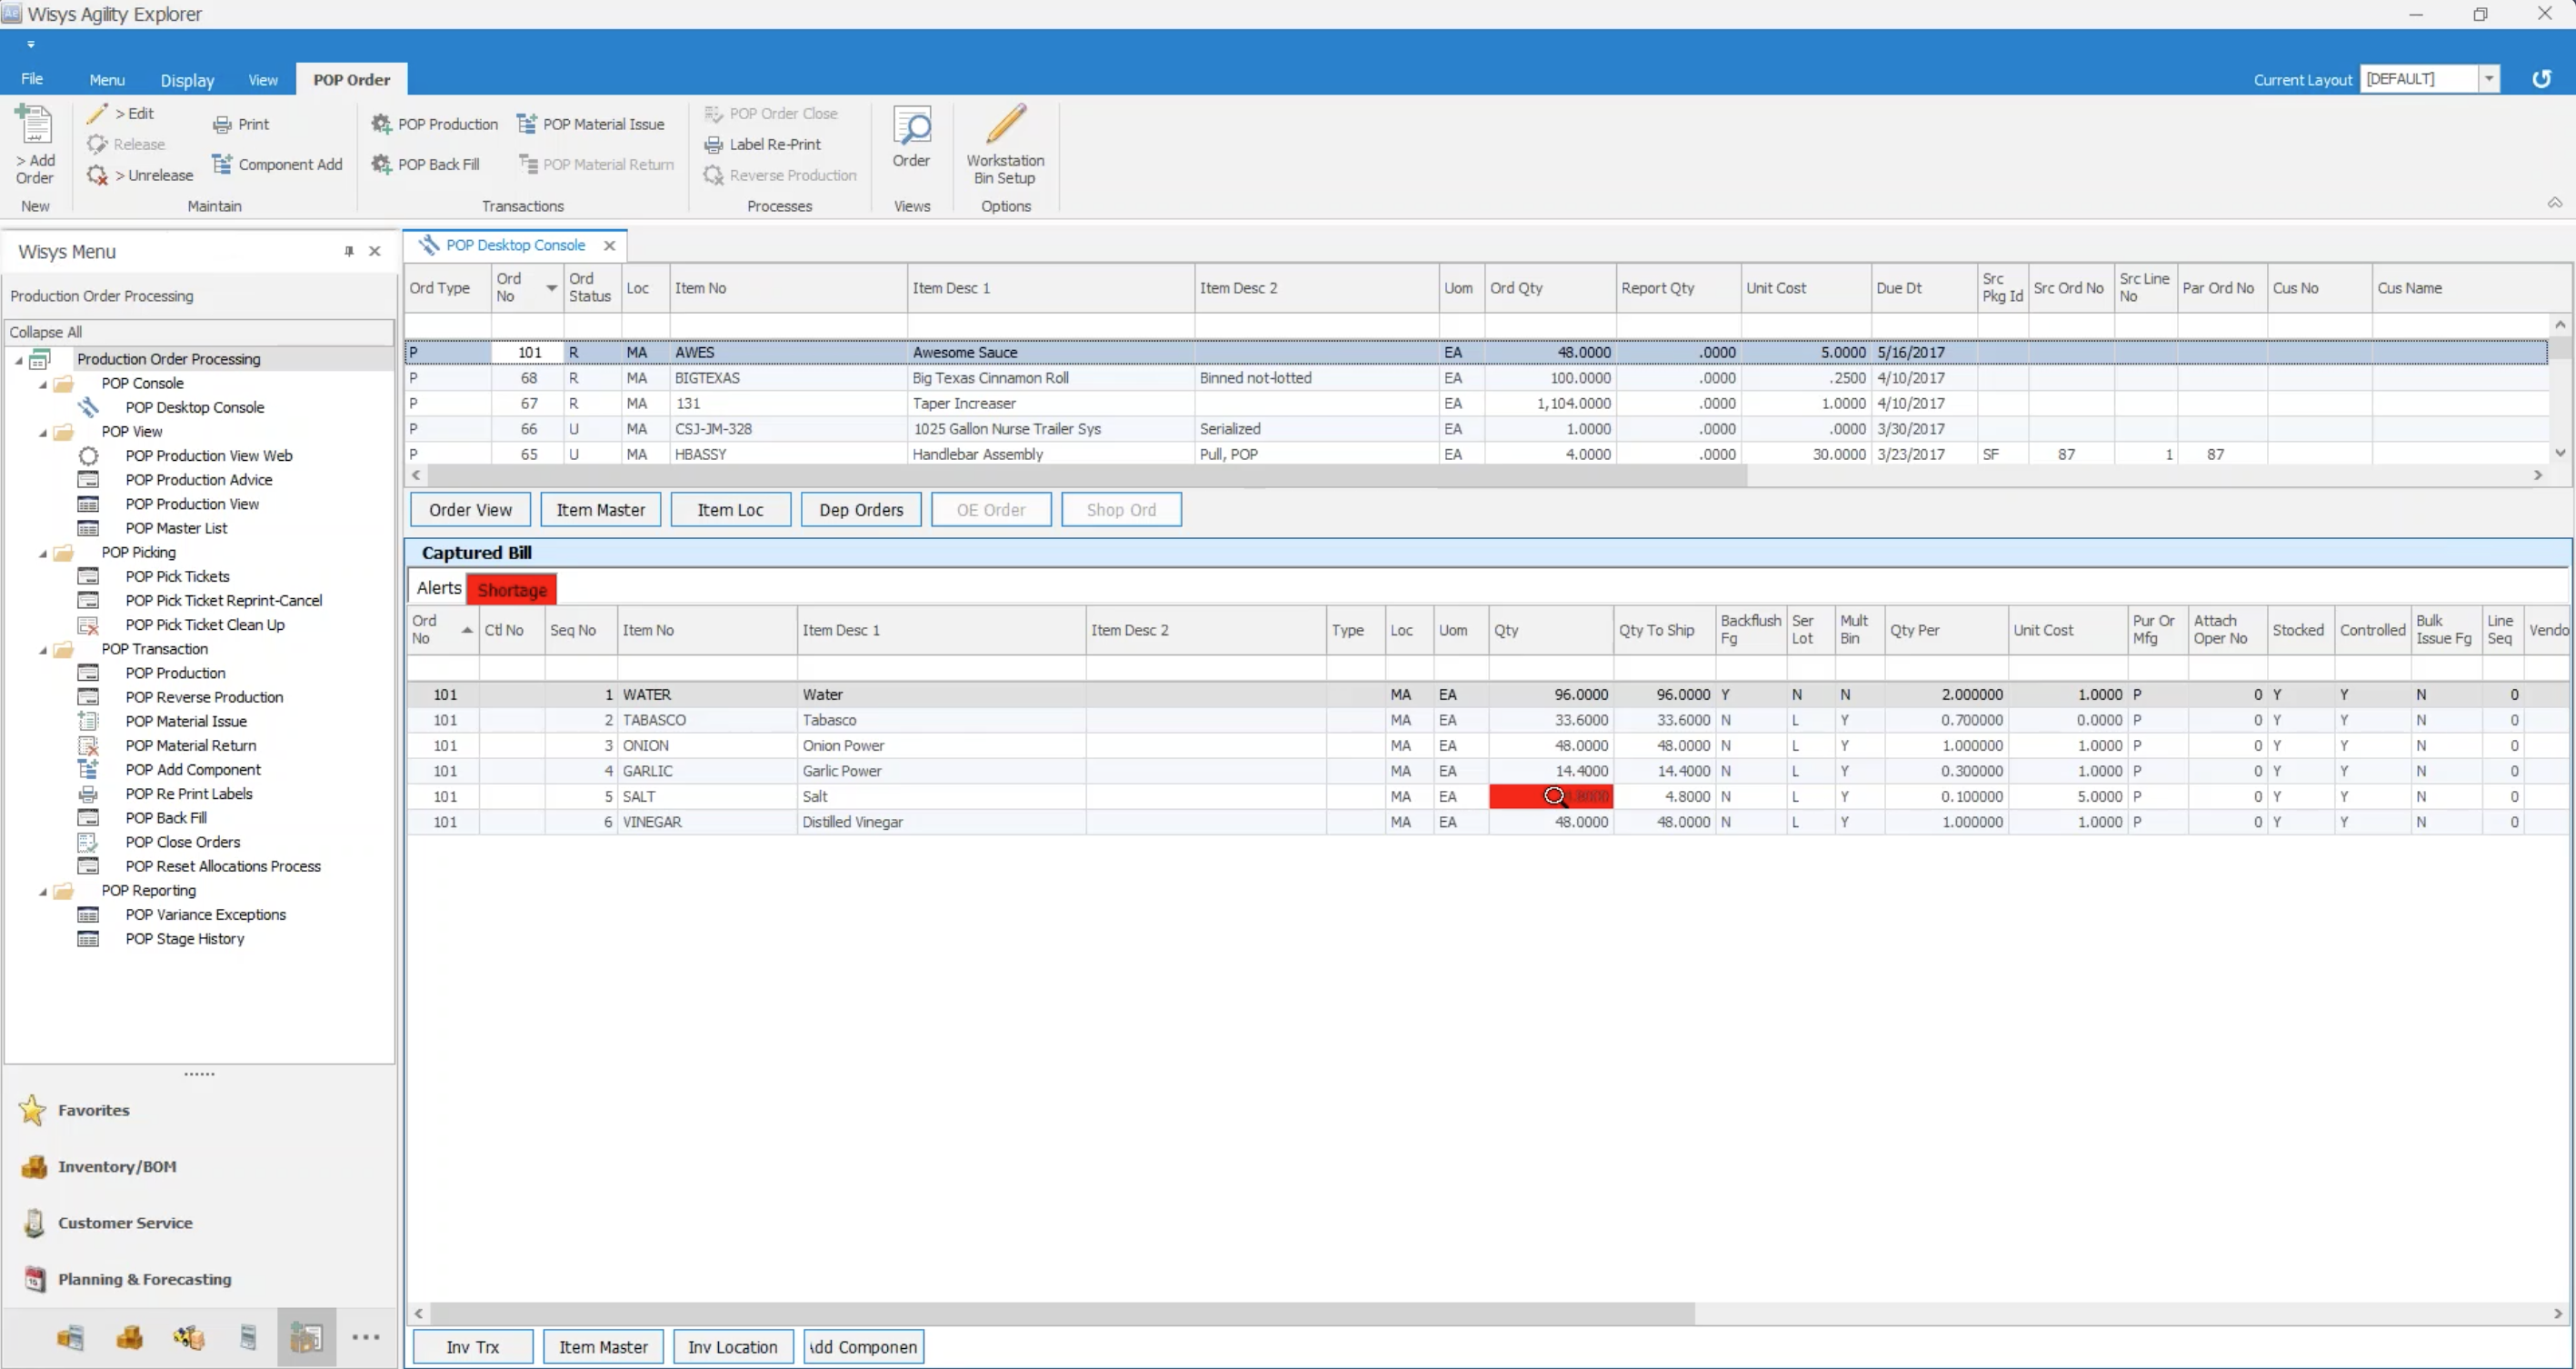Select the BIGTEXAS order row 68
Screen dimensions: 2576x1369
pos(1477,378)
